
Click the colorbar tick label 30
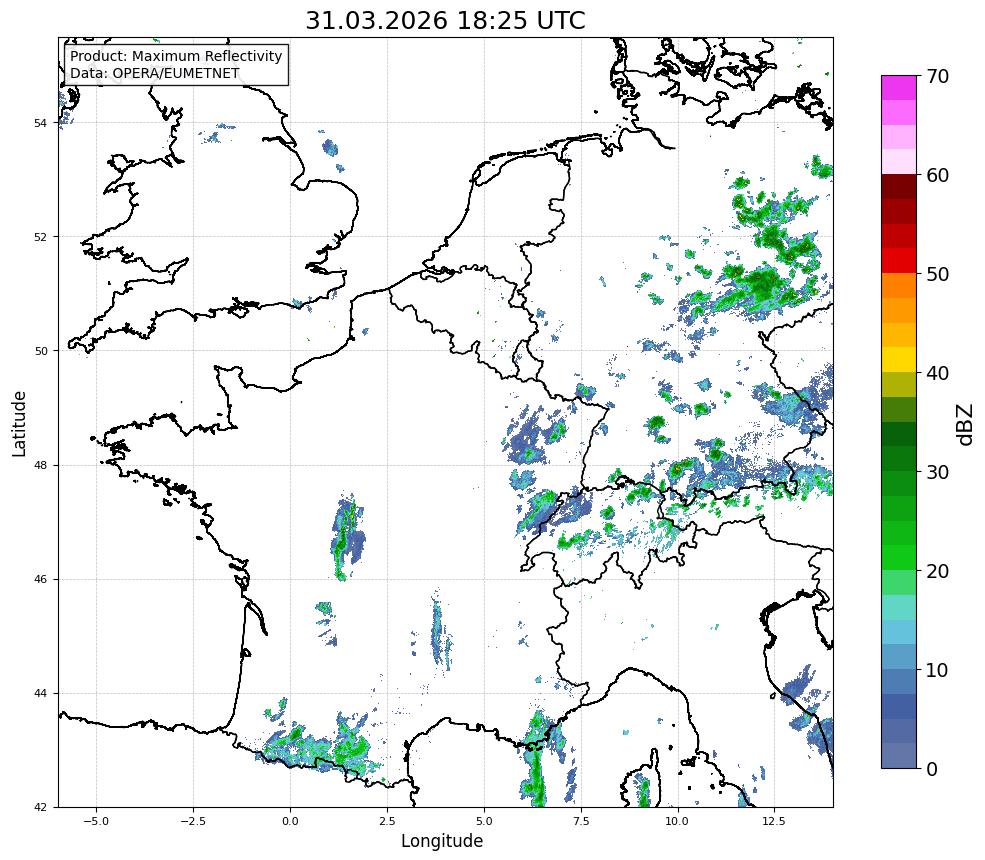(x=937, y=472)
